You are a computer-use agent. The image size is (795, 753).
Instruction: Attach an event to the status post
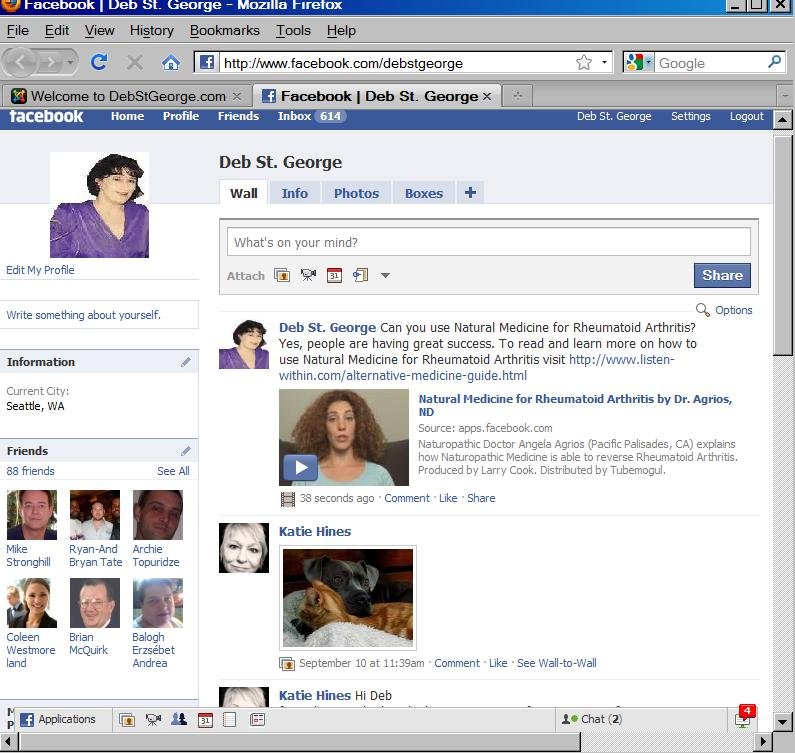[x=334, y=275]
